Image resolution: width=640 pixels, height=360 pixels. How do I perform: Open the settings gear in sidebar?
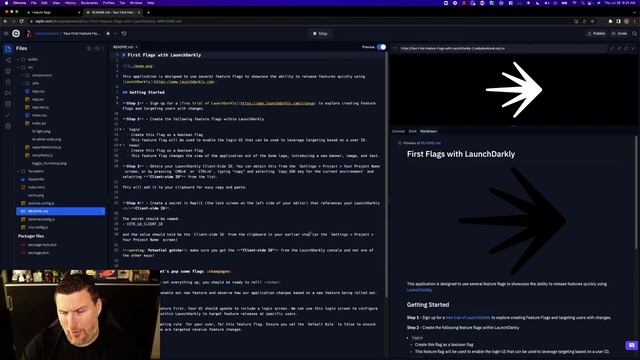[8, 126]
